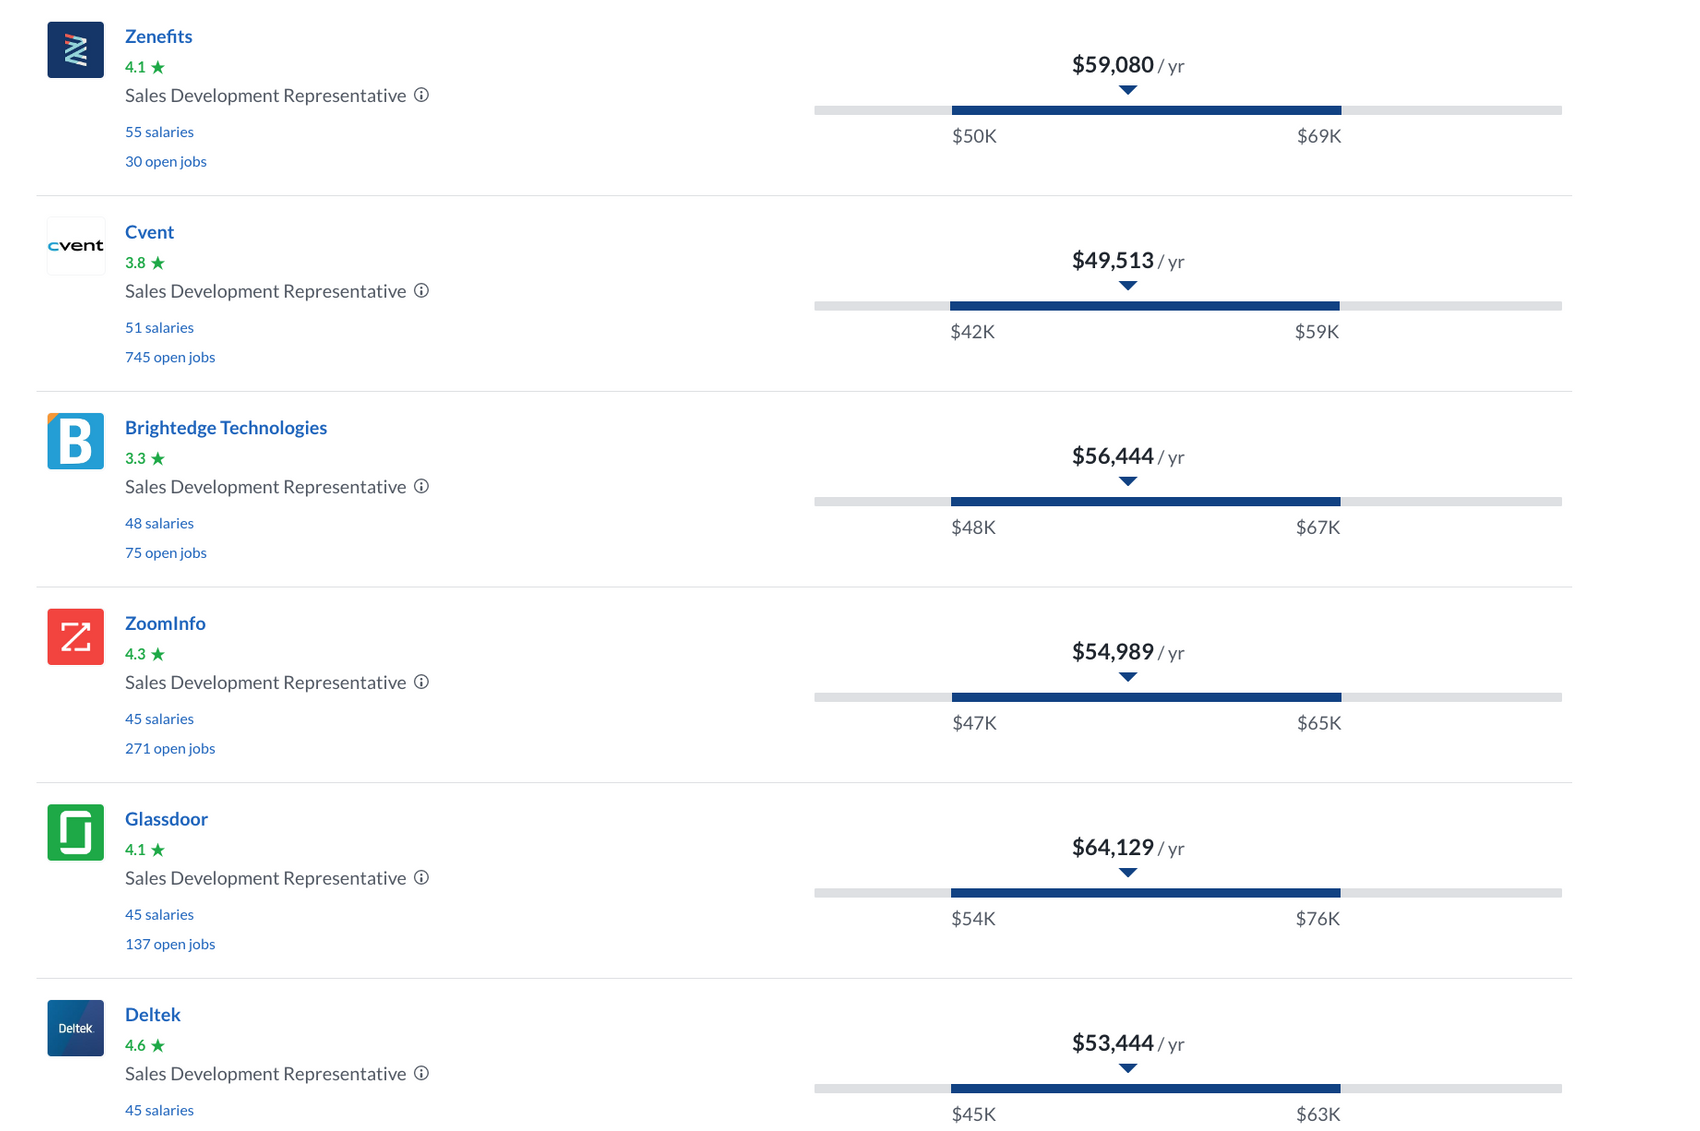Click info icon next to Glassdoor job title

[x=421, y=878]
